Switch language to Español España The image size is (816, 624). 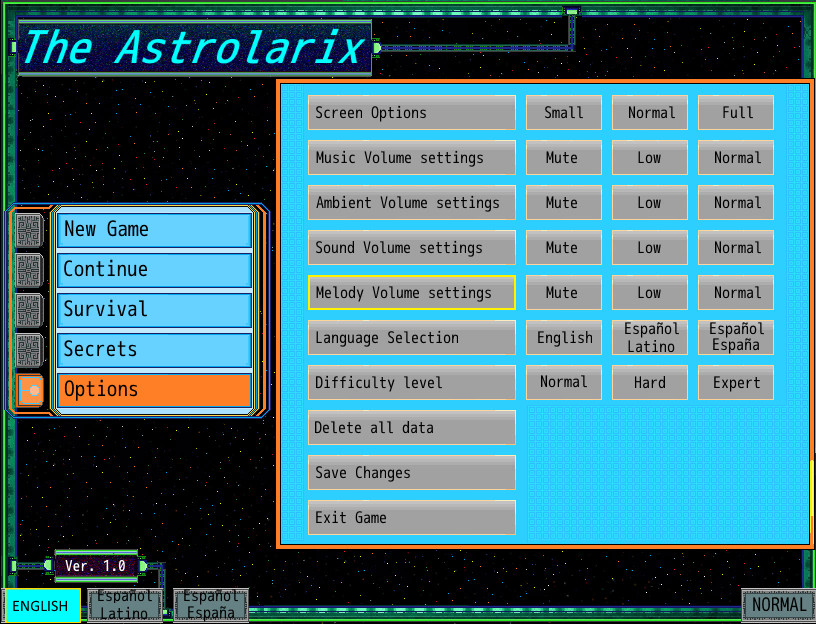coord(735,337)
